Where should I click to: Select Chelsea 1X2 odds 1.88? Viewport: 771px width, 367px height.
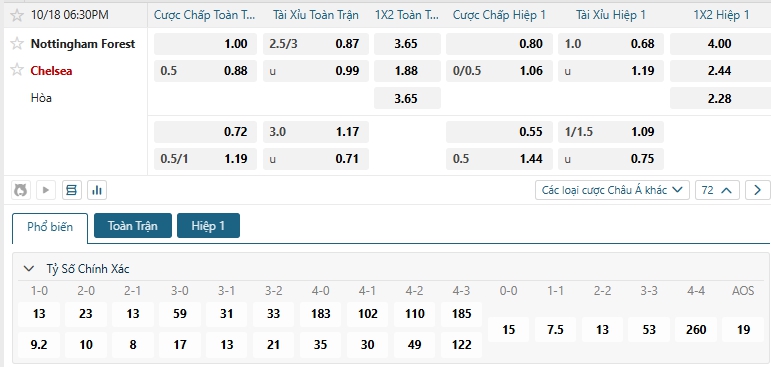(407, 71)
